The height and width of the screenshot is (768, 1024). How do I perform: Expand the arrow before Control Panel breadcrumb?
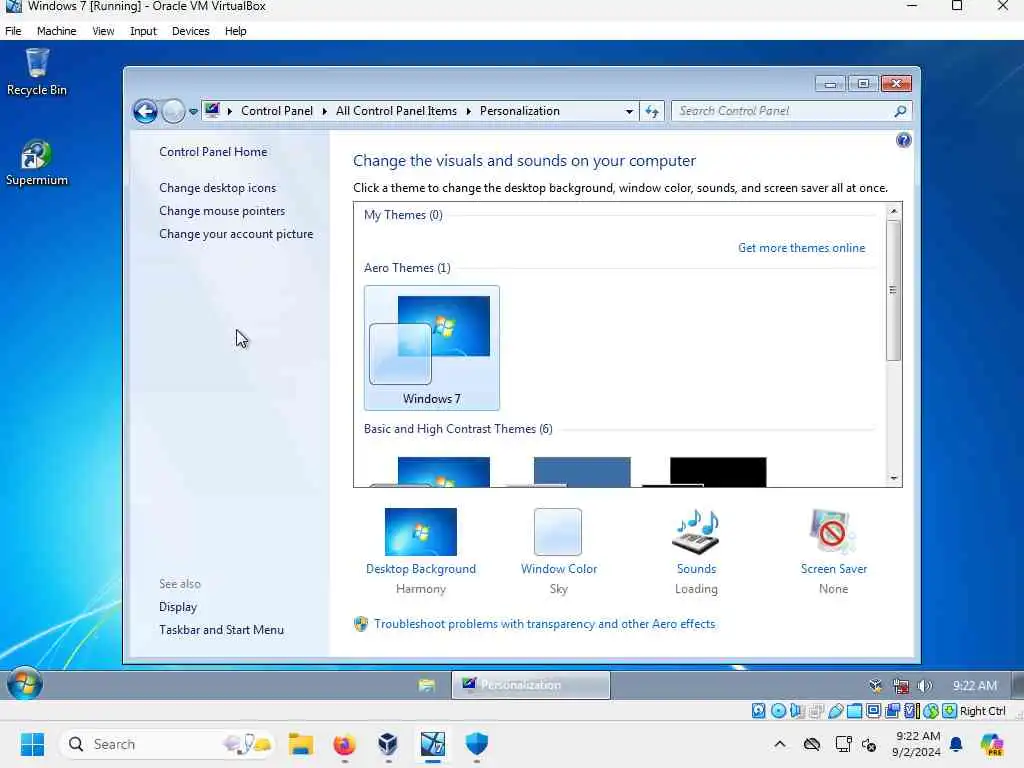[x=230, y=111]
